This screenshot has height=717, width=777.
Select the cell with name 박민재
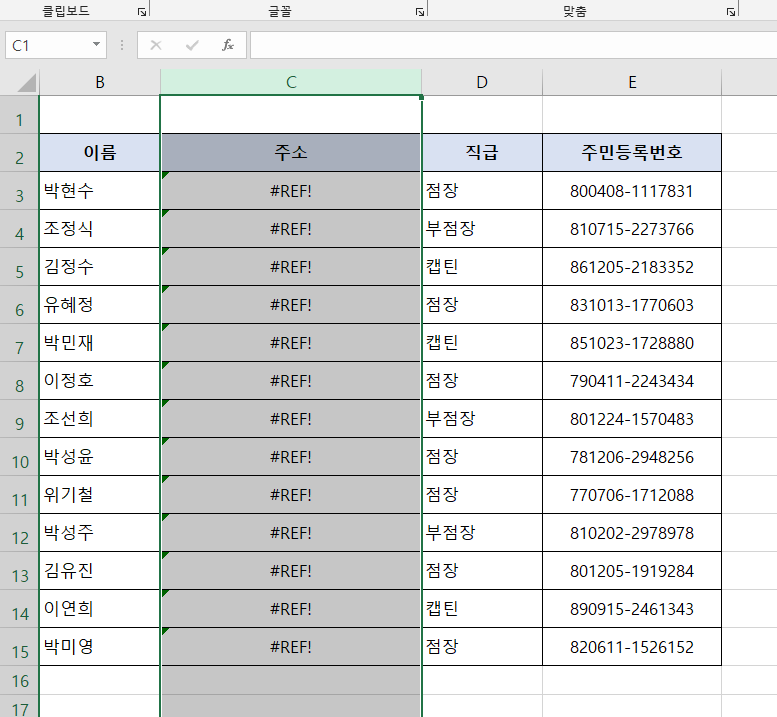coord(100,343)
